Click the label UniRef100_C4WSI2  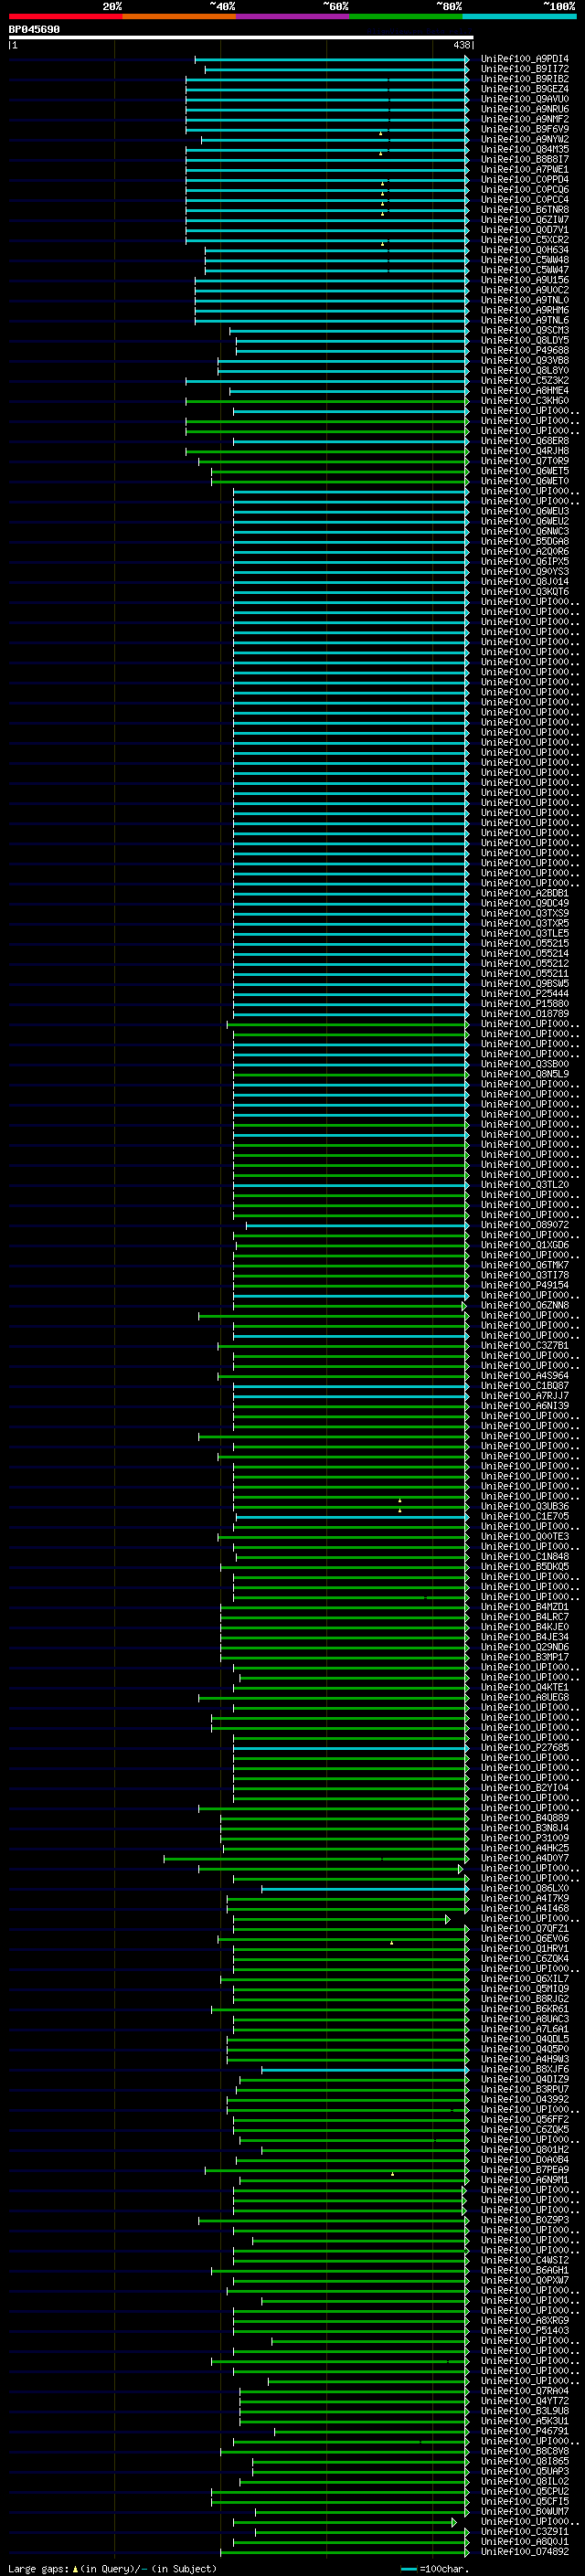pos(524,2260)
